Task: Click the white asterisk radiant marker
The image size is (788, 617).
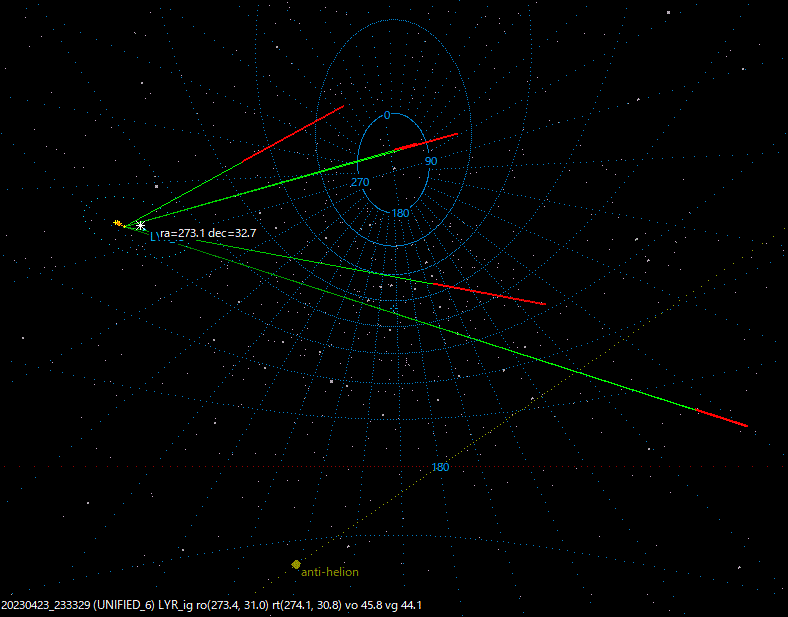Action: click(141, 226)
